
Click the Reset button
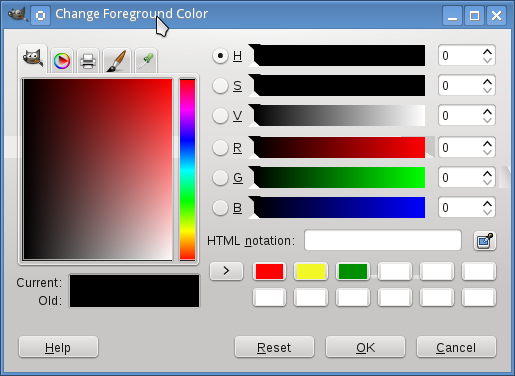click(274, 347)
